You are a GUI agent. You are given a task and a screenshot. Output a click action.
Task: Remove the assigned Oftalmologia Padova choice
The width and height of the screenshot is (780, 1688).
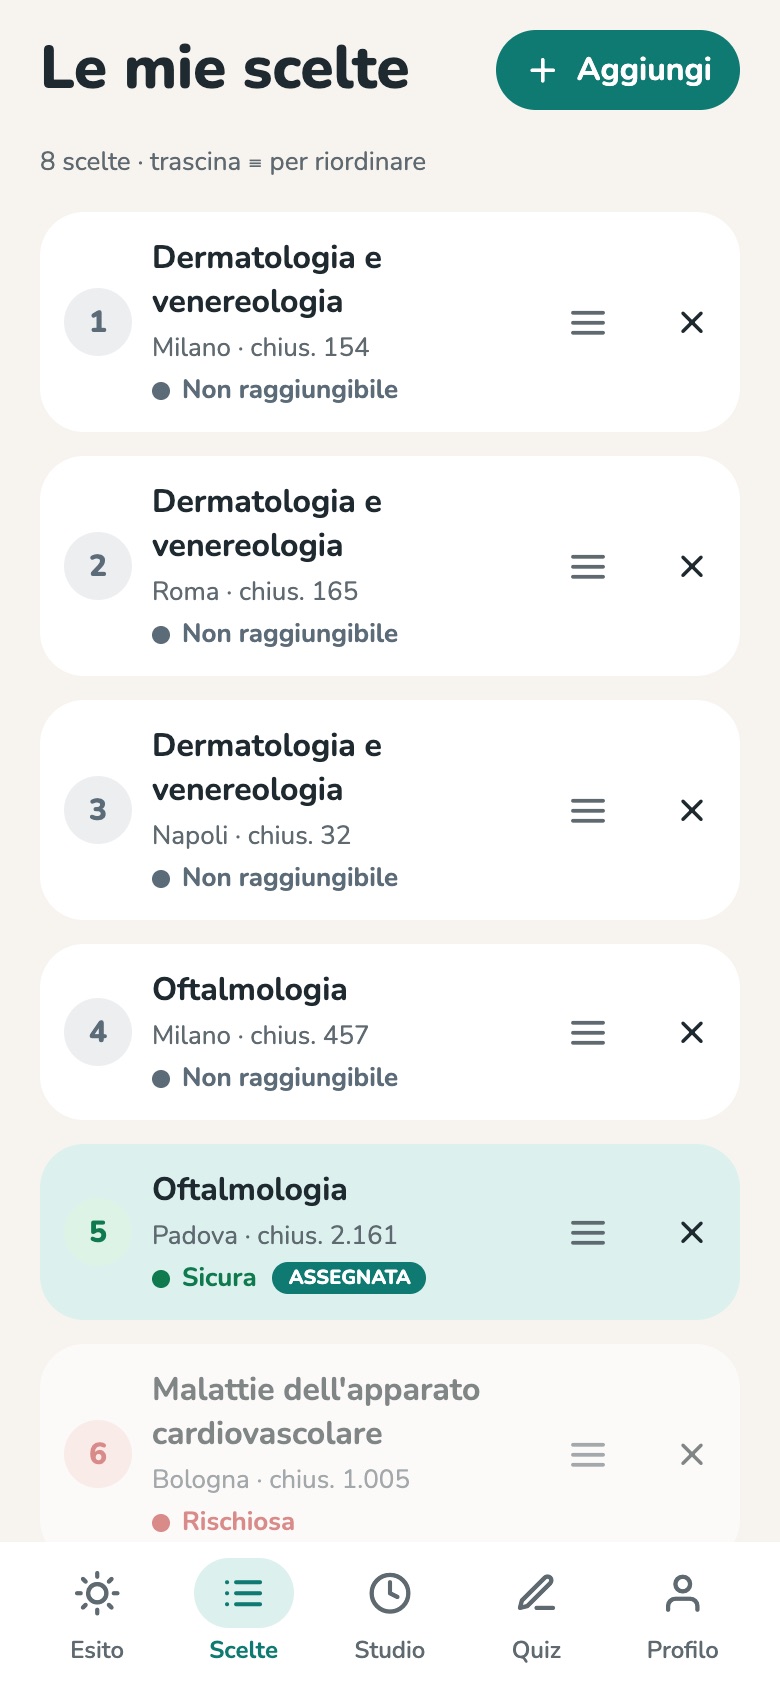692,1232
